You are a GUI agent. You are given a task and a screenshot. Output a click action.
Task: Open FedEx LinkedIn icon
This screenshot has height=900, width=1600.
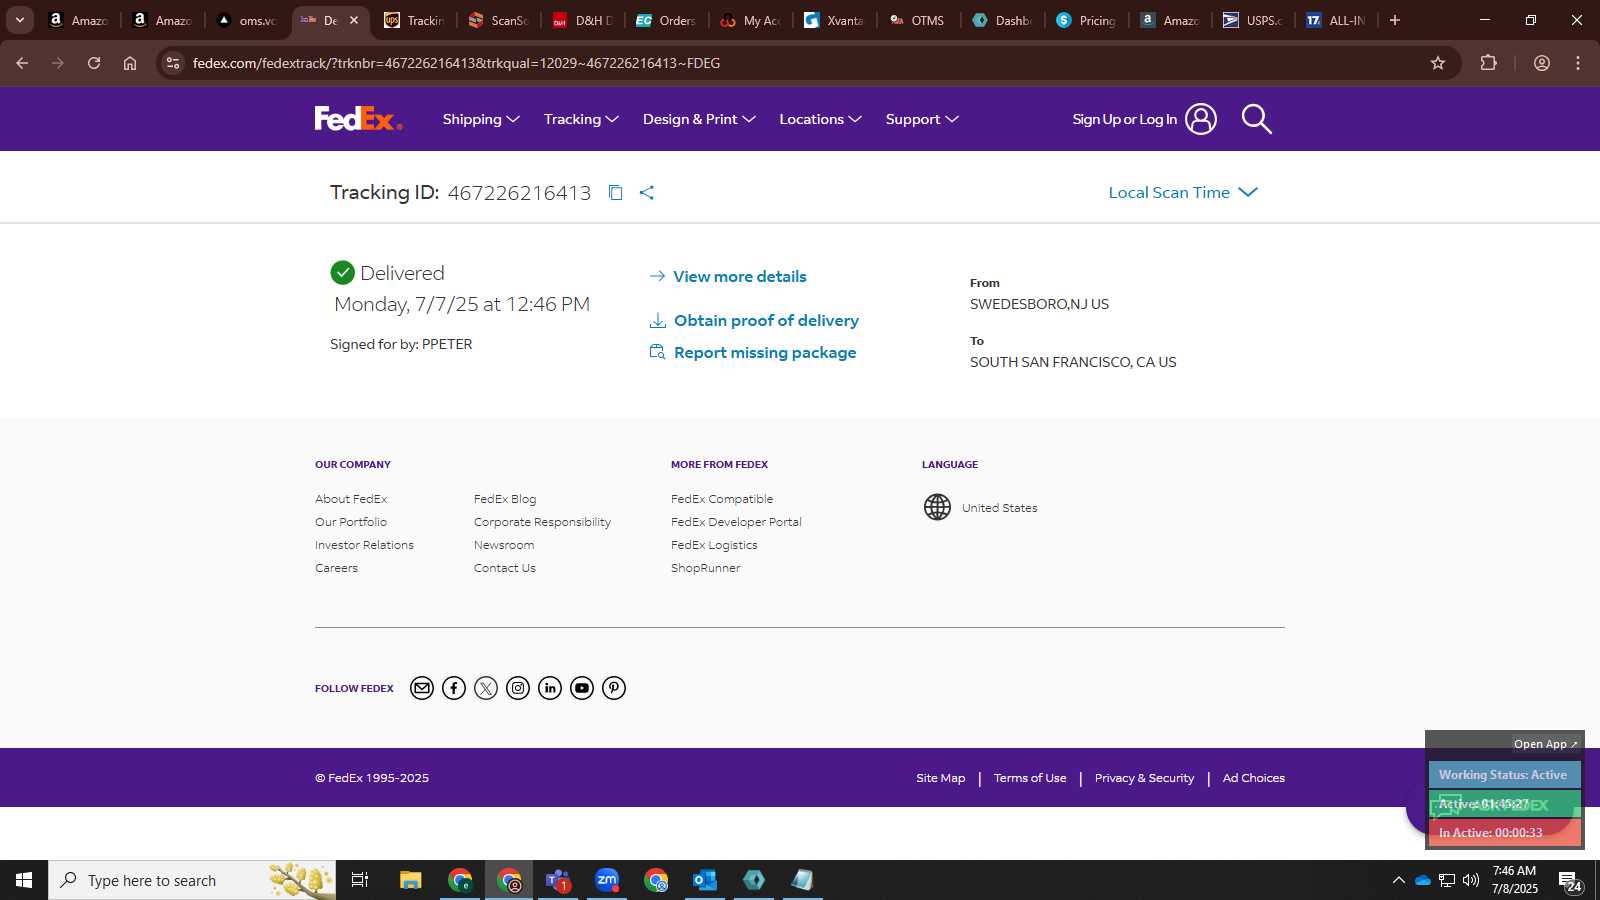point(550,688)
